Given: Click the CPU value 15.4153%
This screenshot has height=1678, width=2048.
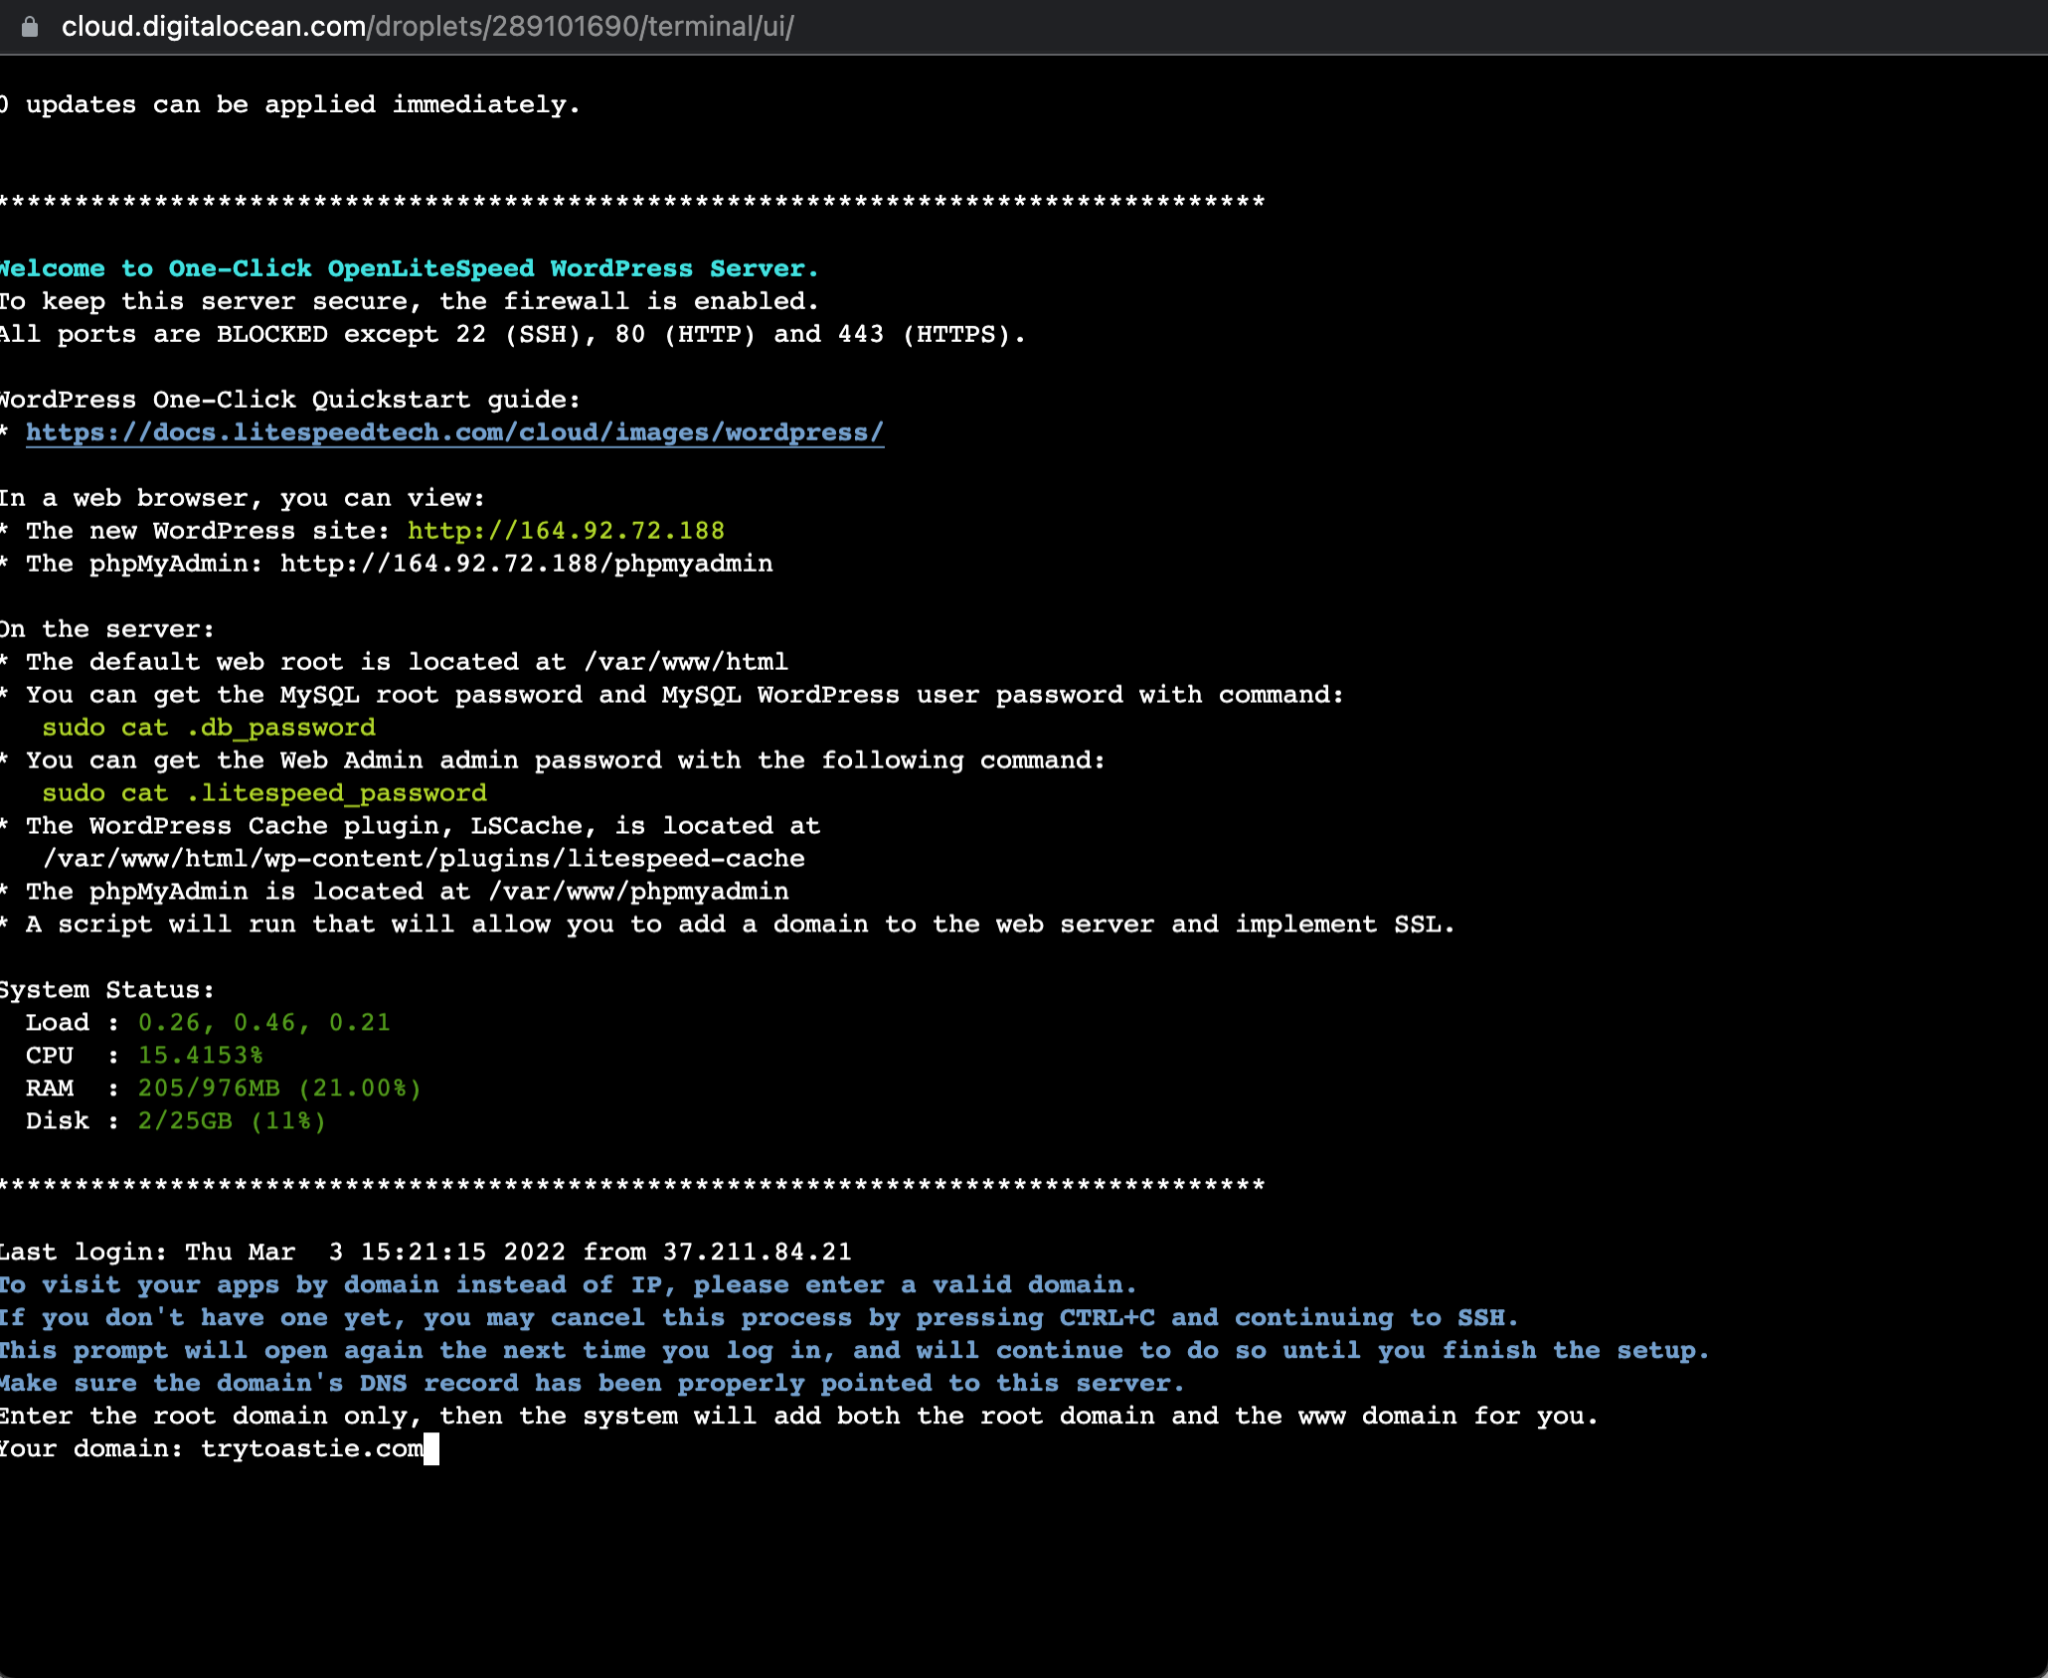Looking at the screenshot, I should point(200,1056).
